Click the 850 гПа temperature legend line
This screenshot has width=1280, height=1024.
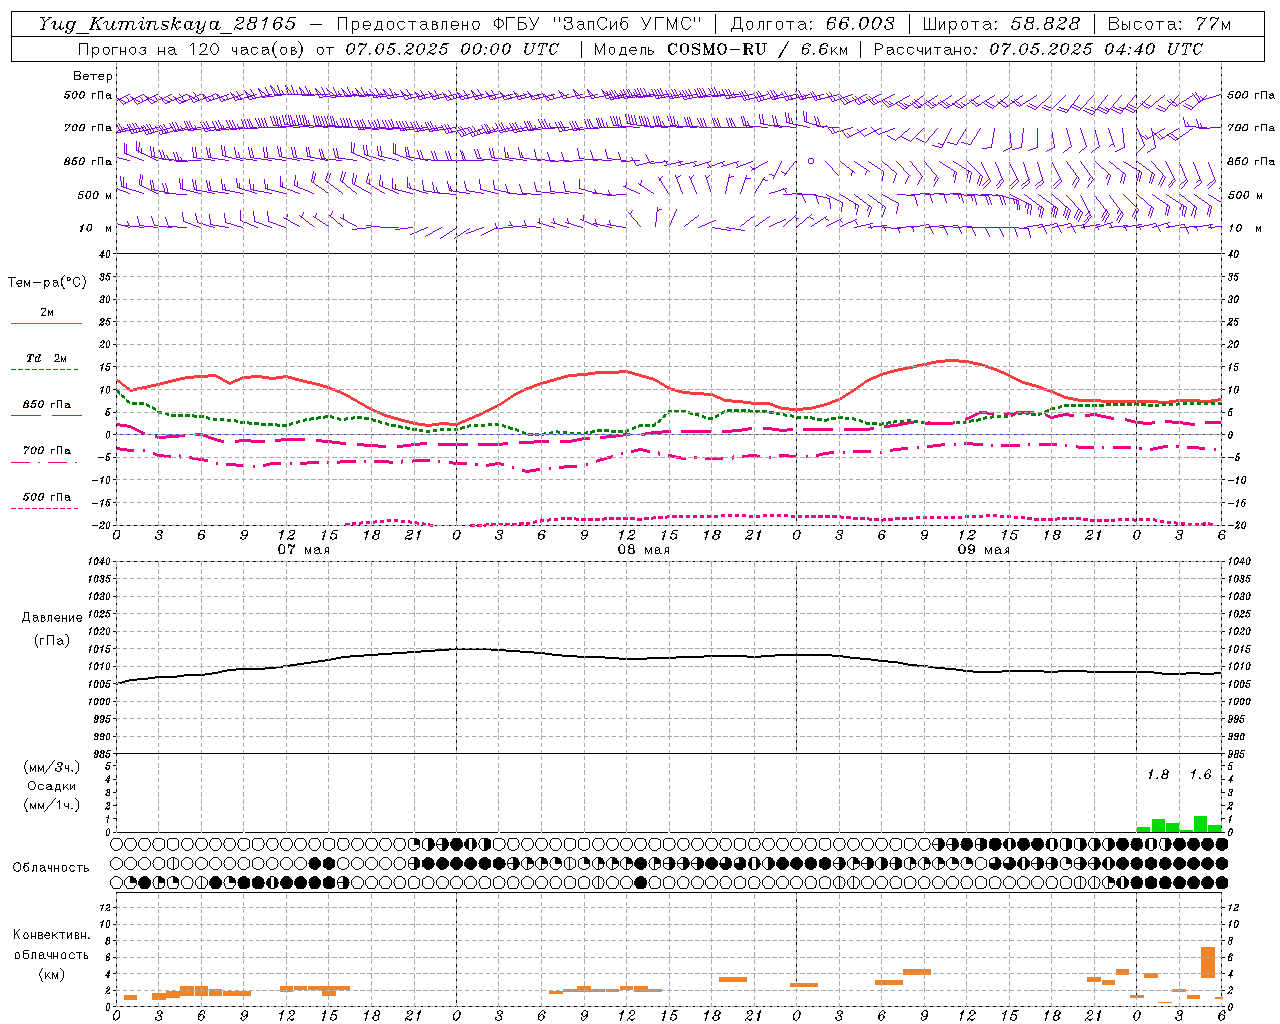pyautogui.click(x=46, y=415)
